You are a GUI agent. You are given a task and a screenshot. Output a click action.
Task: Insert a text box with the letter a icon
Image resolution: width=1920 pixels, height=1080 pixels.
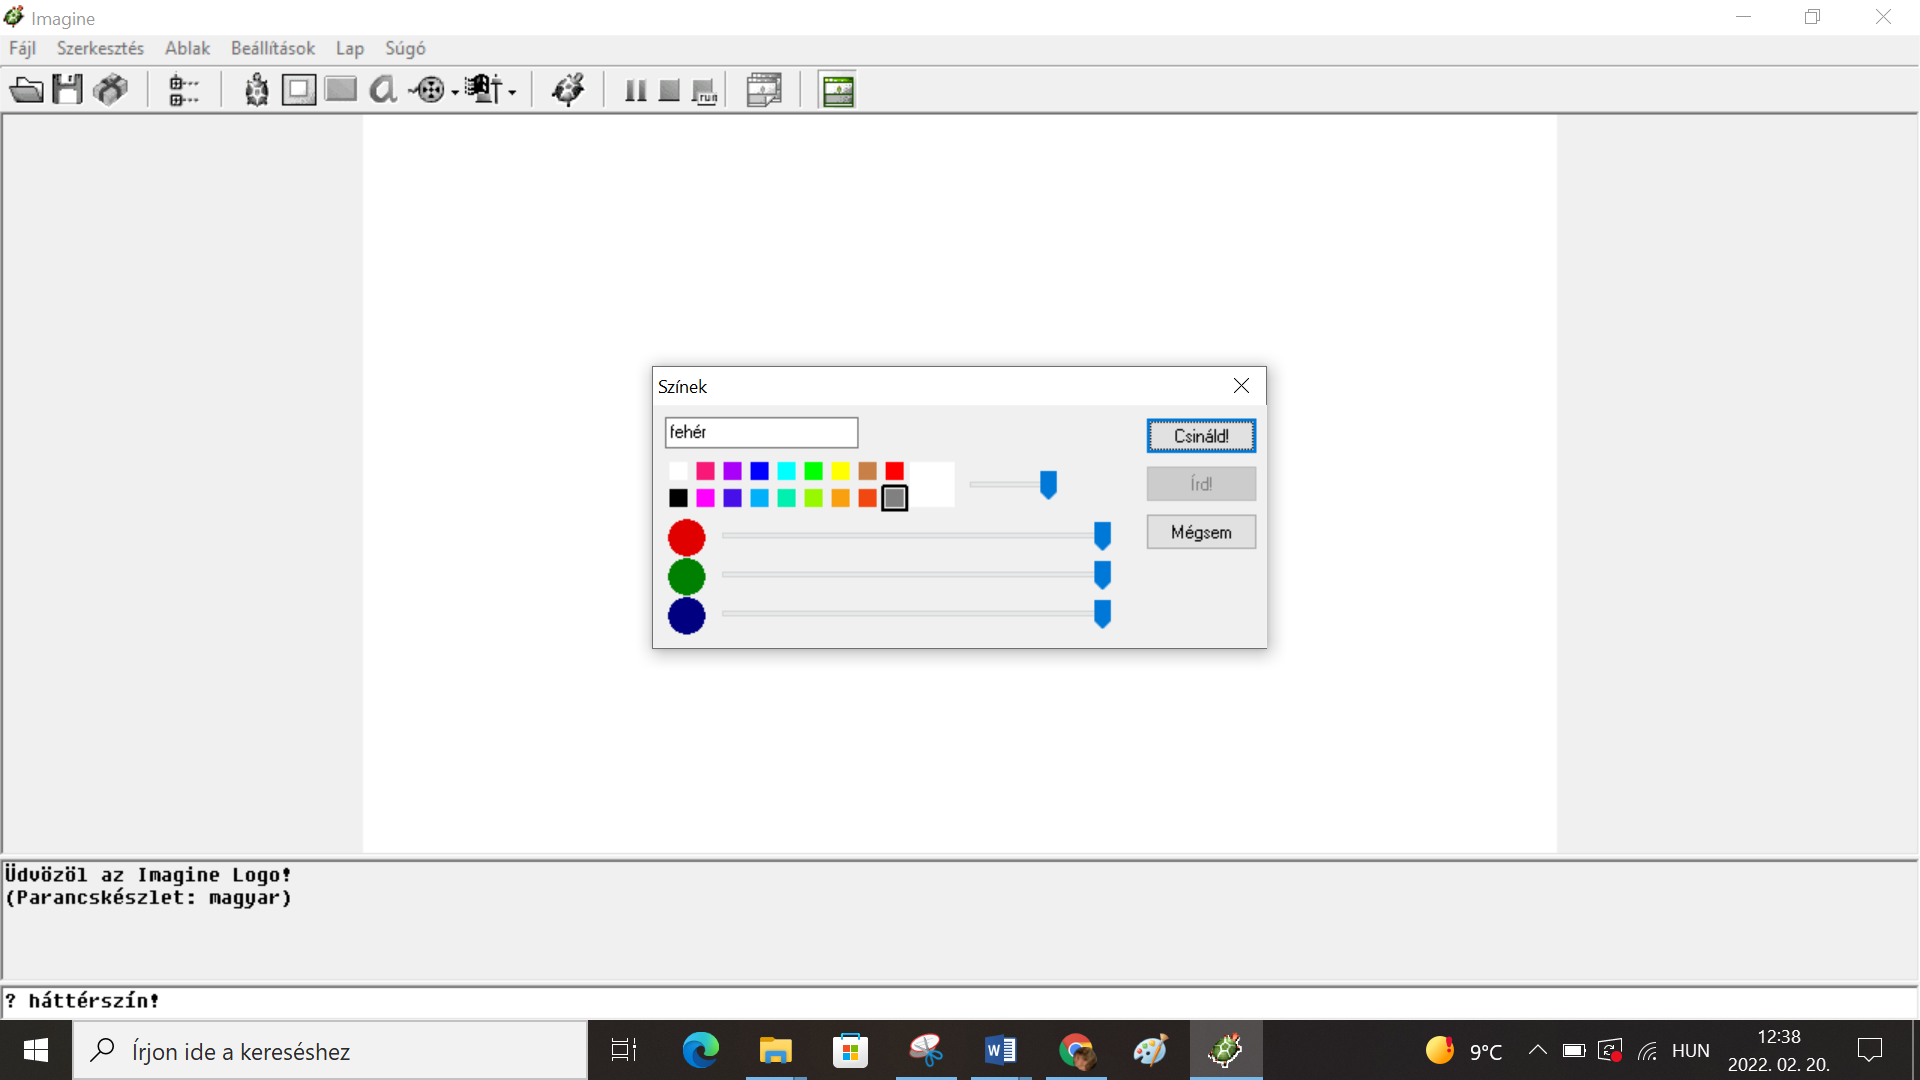pyautogui.click(x=383, y=90)
